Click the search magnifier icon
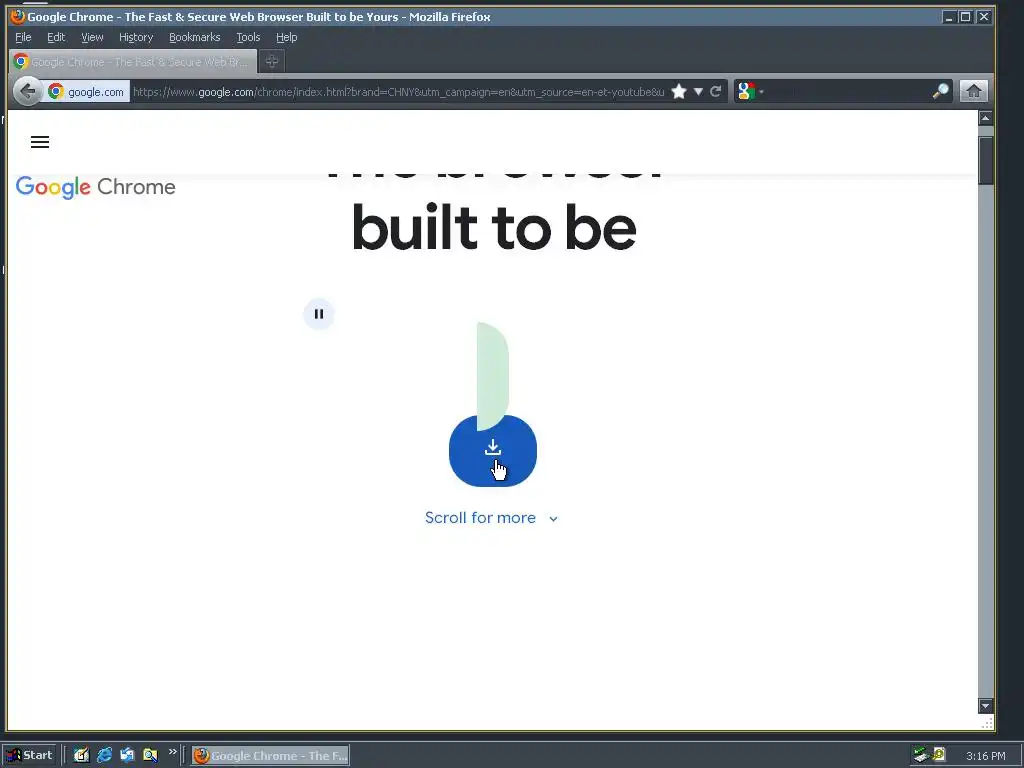 click(x=940, y=91)
